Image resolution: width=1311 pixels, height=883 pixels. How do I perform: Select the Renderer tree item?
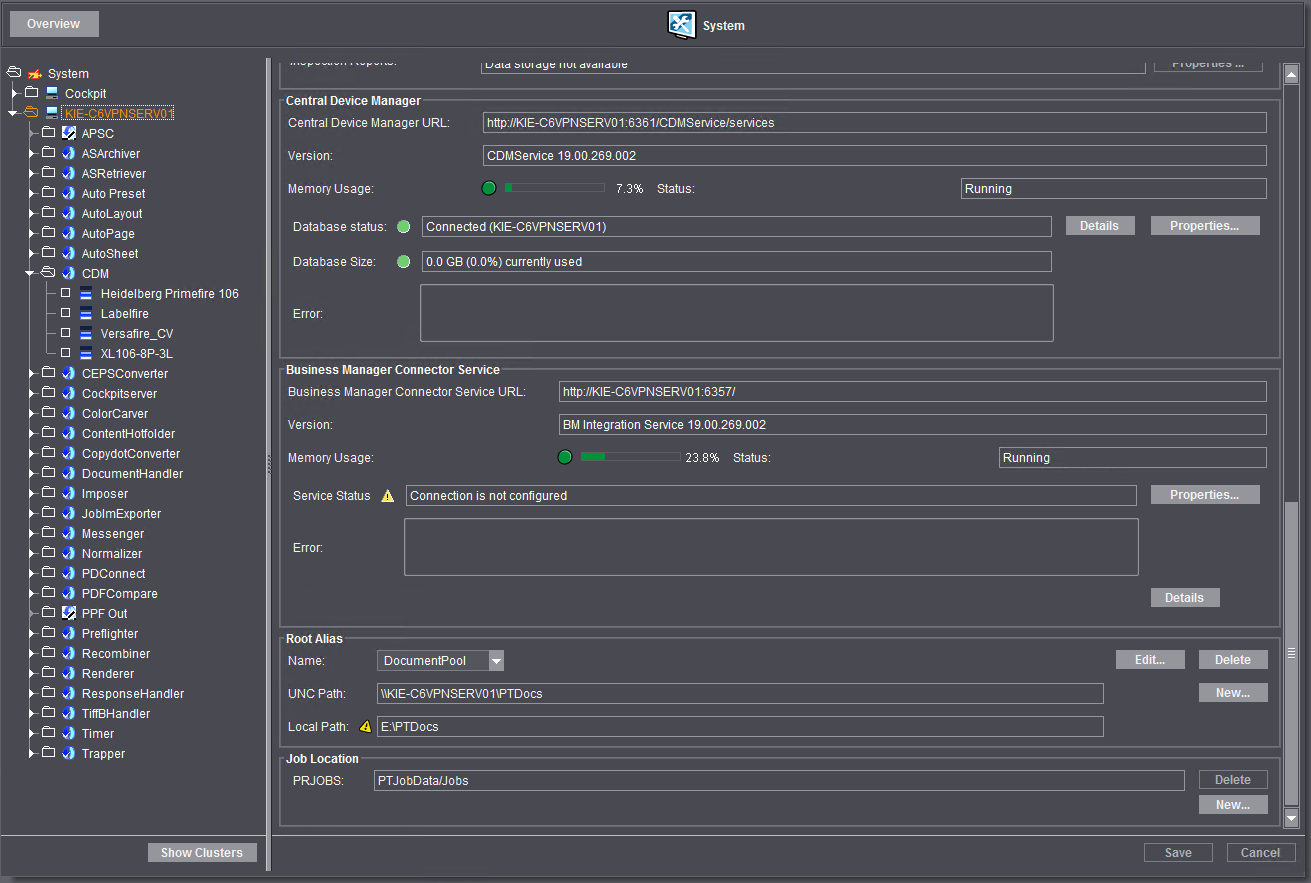pos(107,673)
